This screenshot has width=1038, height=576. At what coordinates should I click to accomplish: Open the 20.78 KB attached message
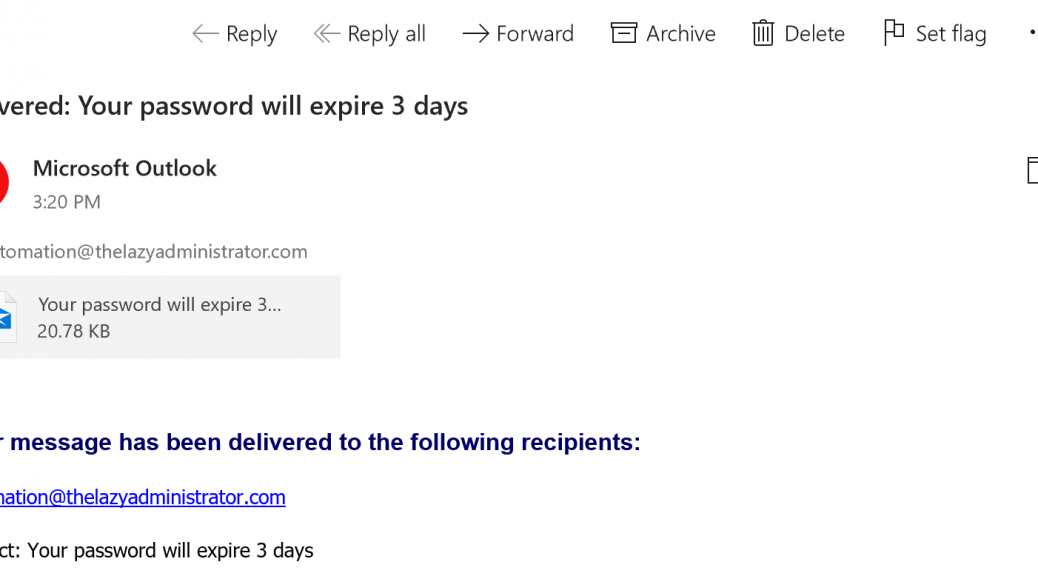(x=170, y=317)
